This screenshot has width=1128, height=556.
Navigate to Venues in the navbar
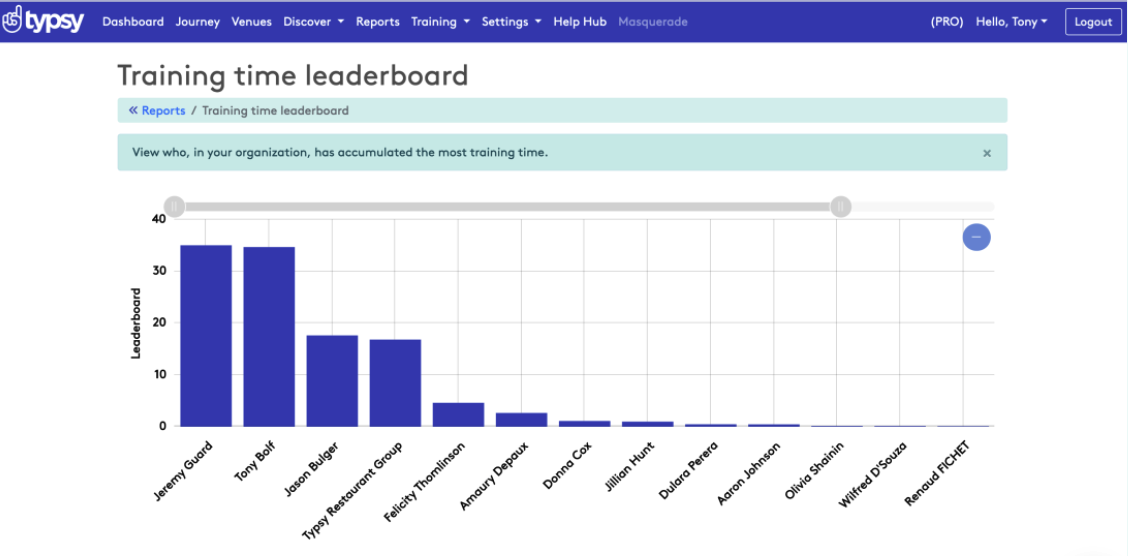(x=251, y=22)
